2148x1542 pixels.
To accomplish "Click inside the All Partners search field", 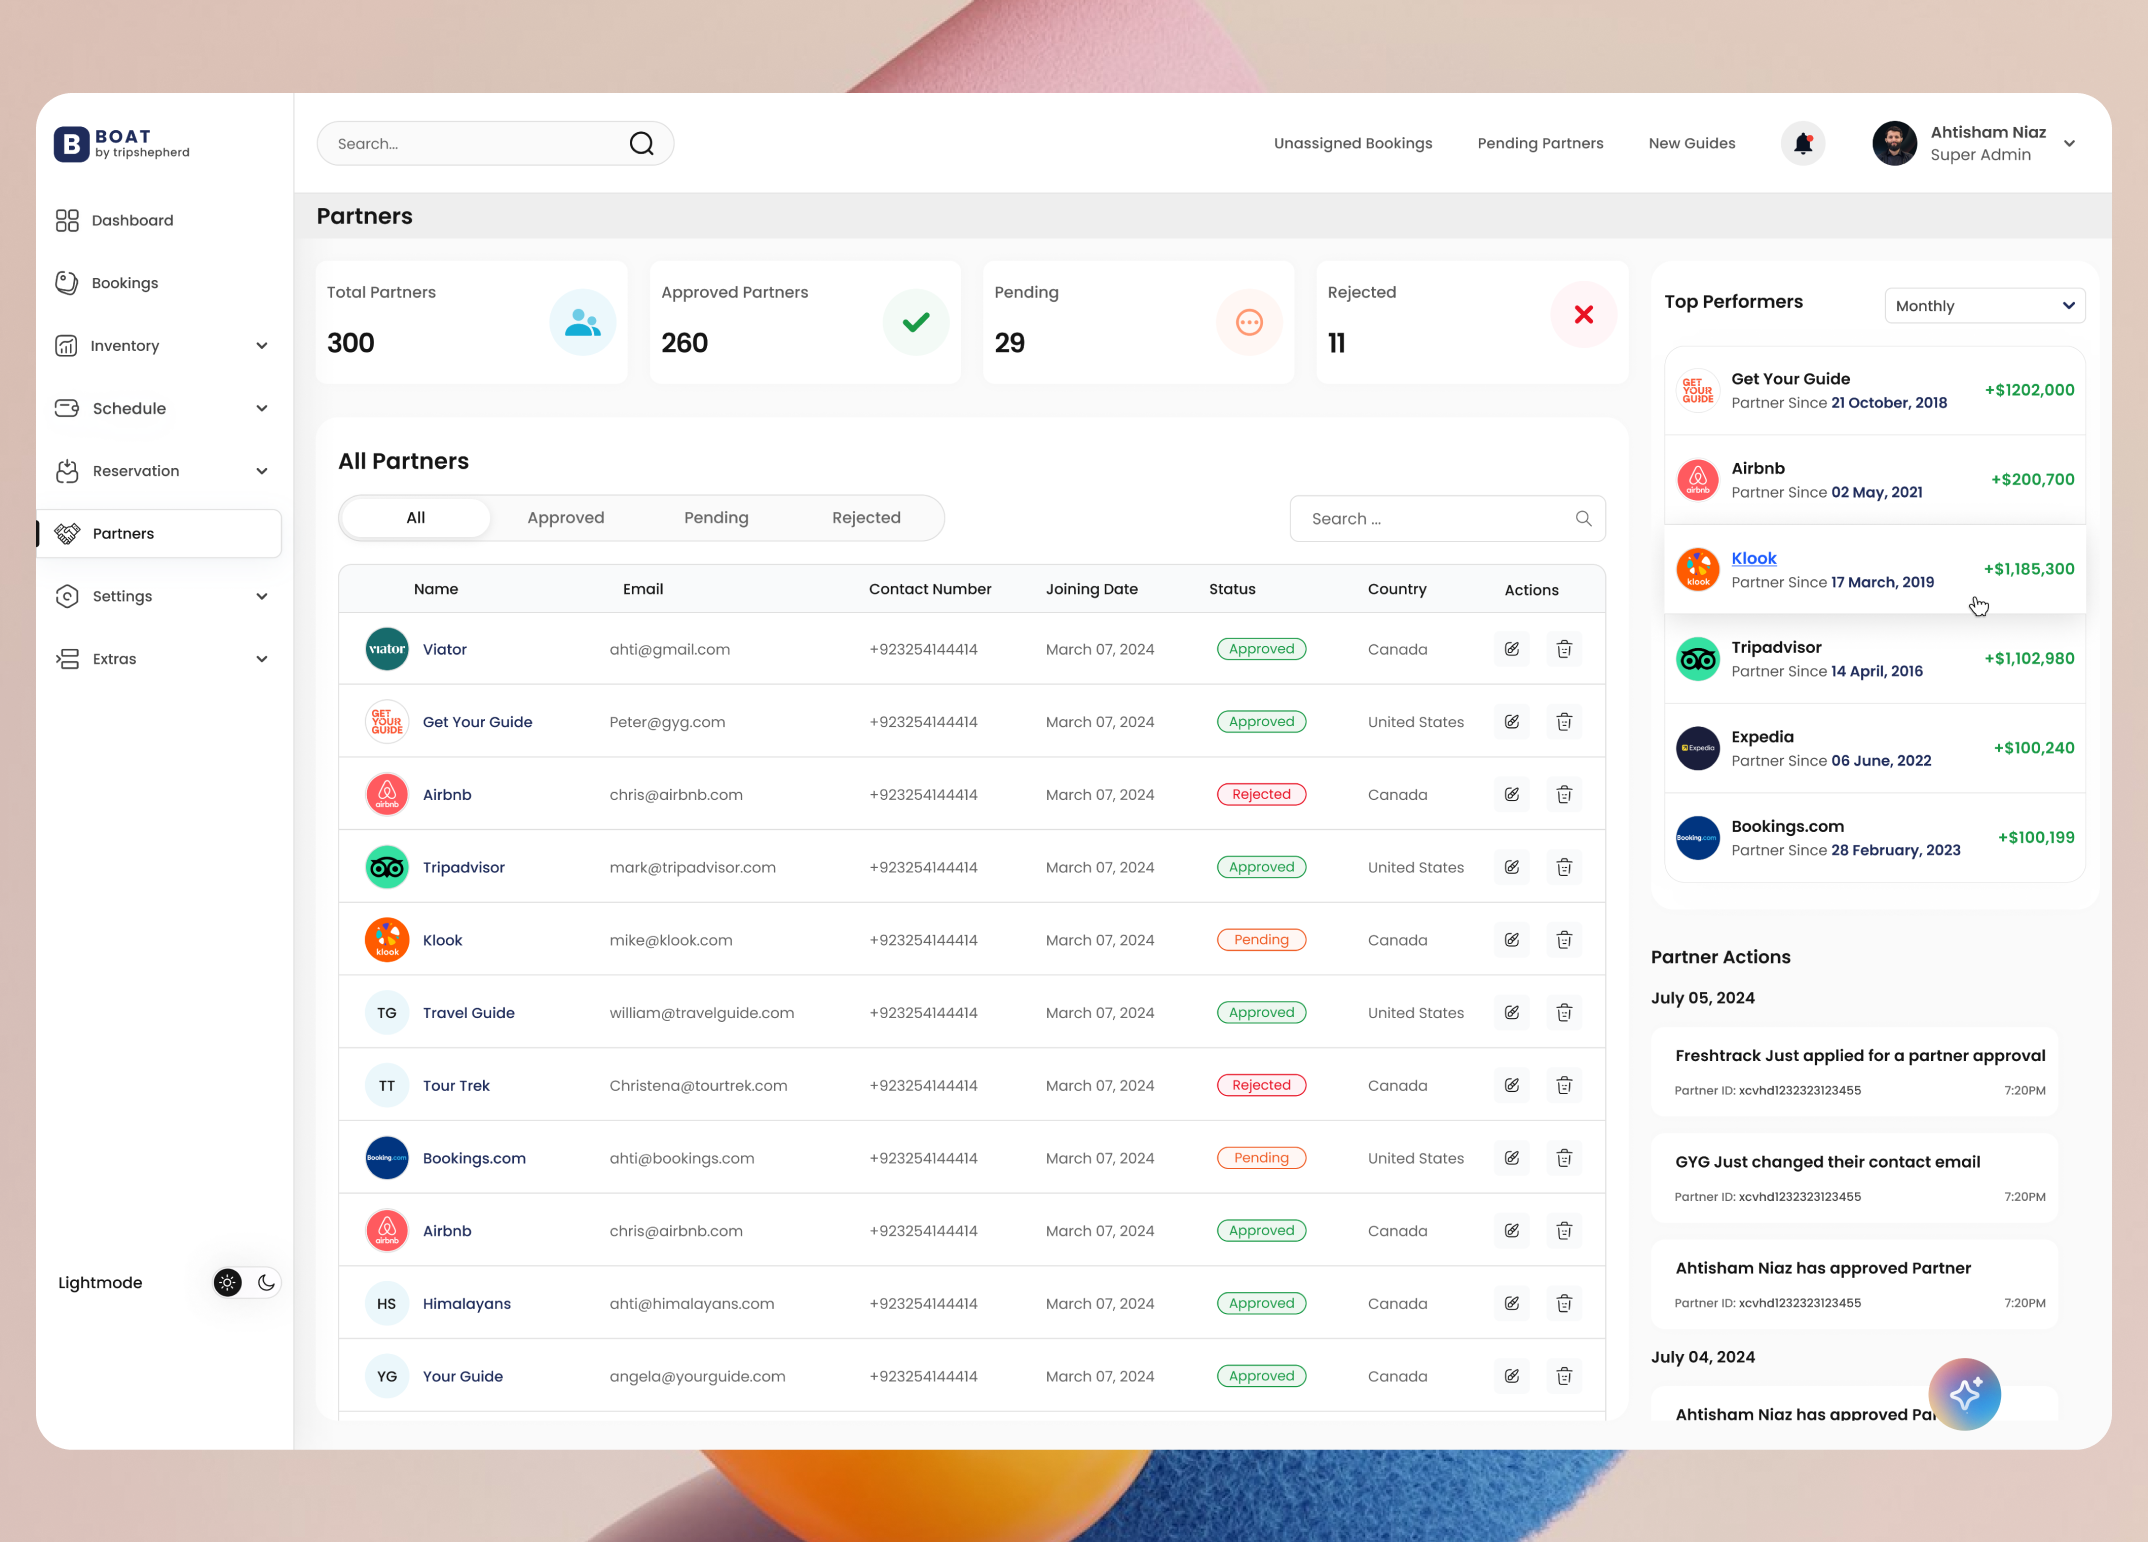I will [1430, 518].
